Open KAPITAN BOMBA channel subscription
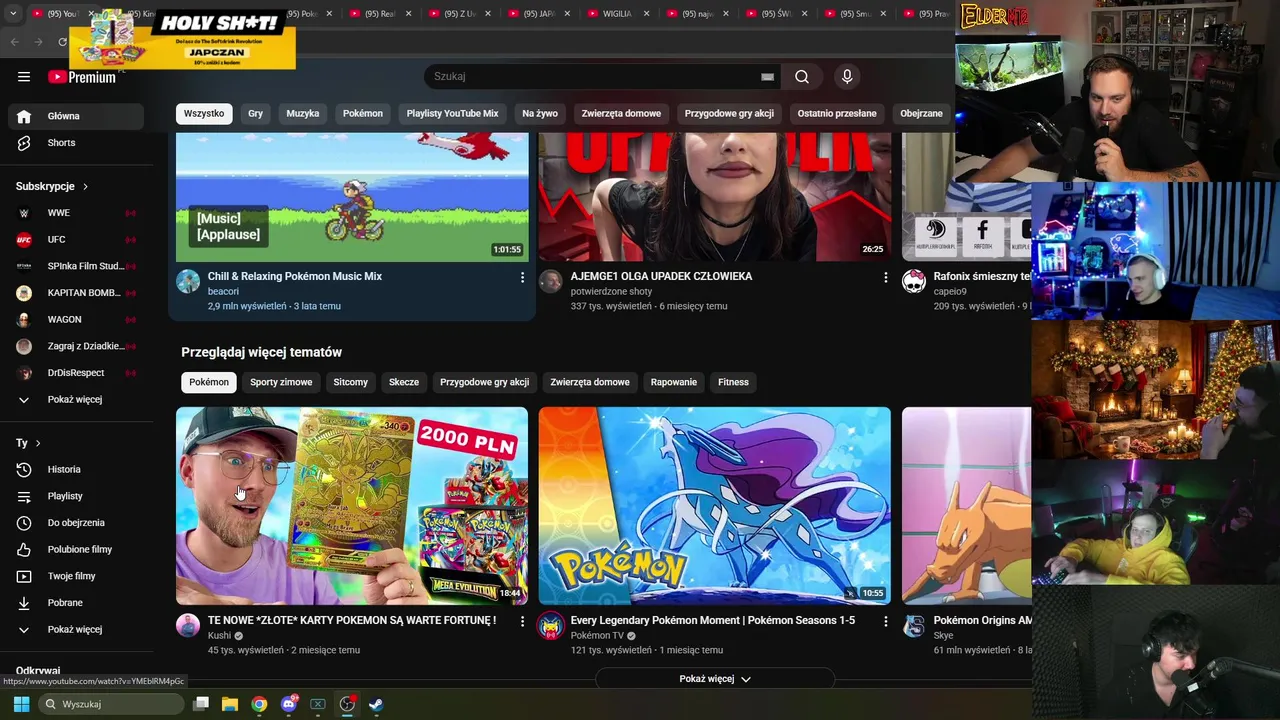Screen dimensions: 1280x720 (x=76, y=293)
